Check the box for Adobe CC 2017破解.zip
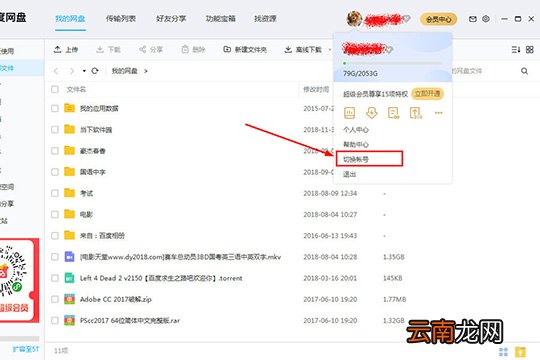 point(55,299)
